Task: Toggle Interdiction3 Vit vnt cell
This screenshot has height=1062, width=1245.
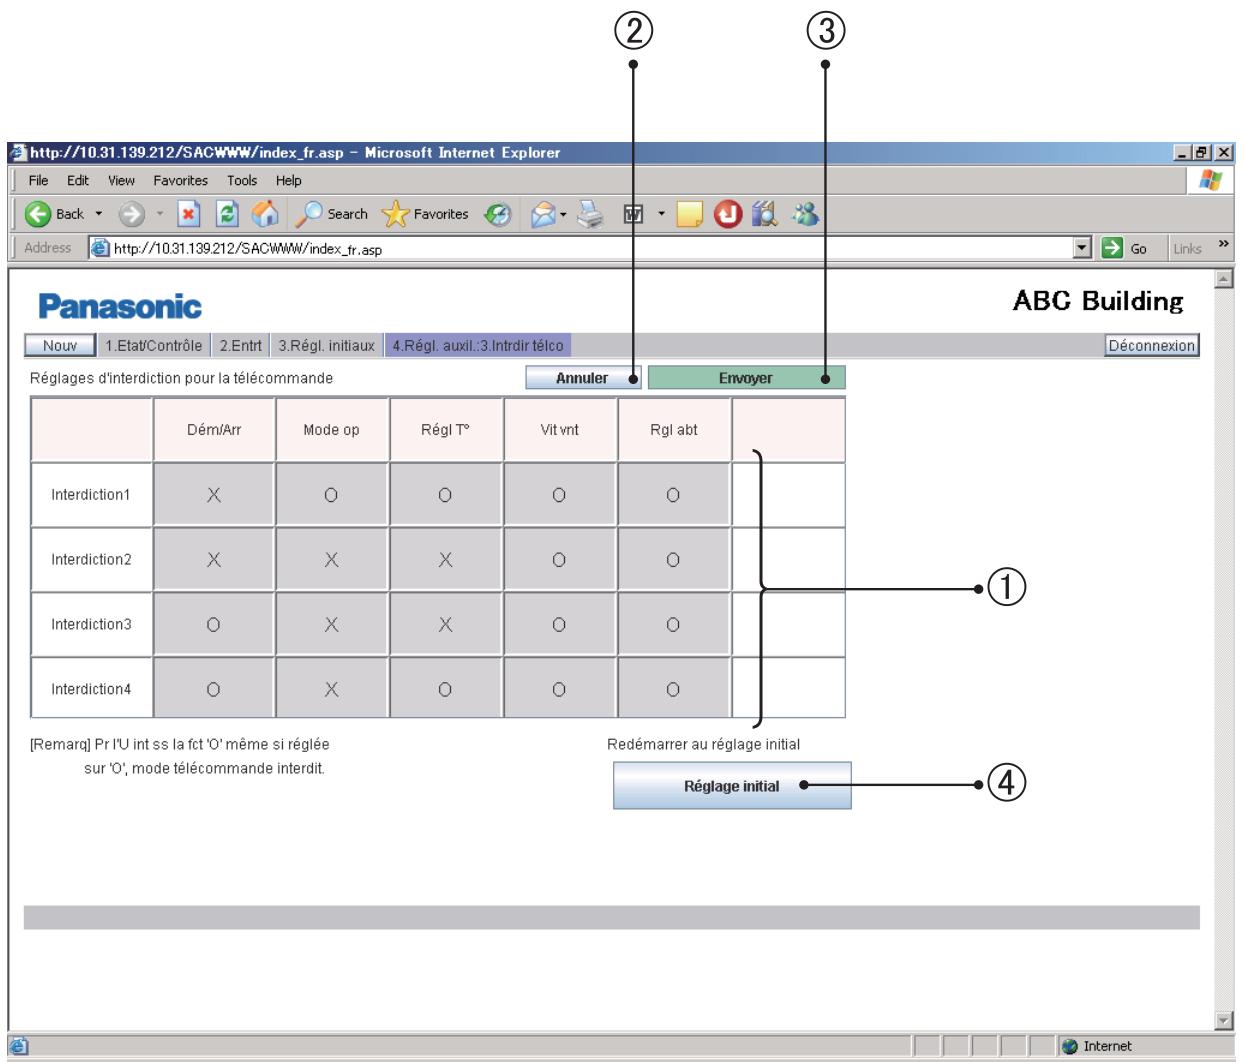Action: coord(560,625)
